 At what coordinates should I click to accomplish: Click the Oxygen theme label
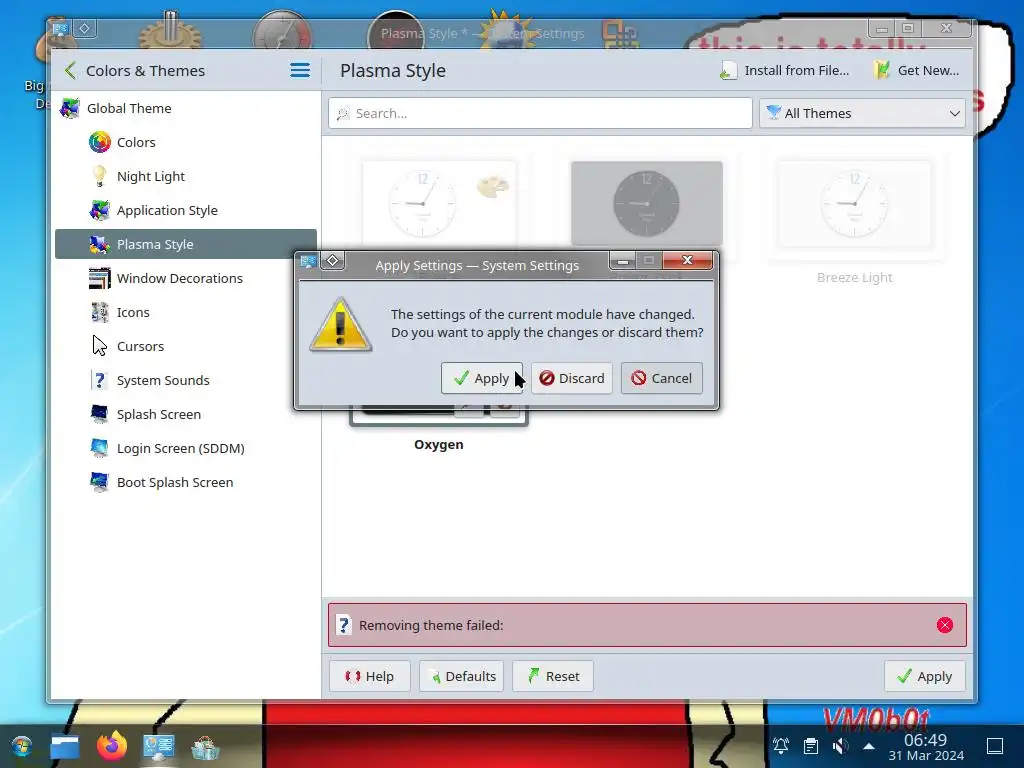pos(439,445)
